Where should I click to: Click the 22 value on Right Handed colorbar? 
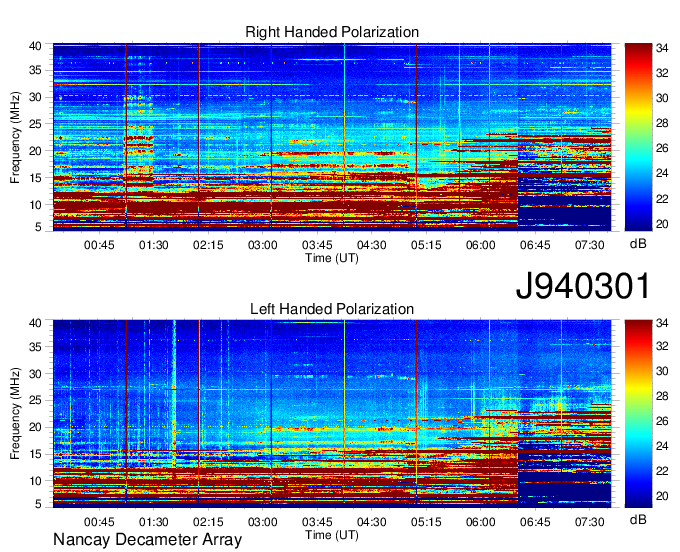[x=662, y=199]
